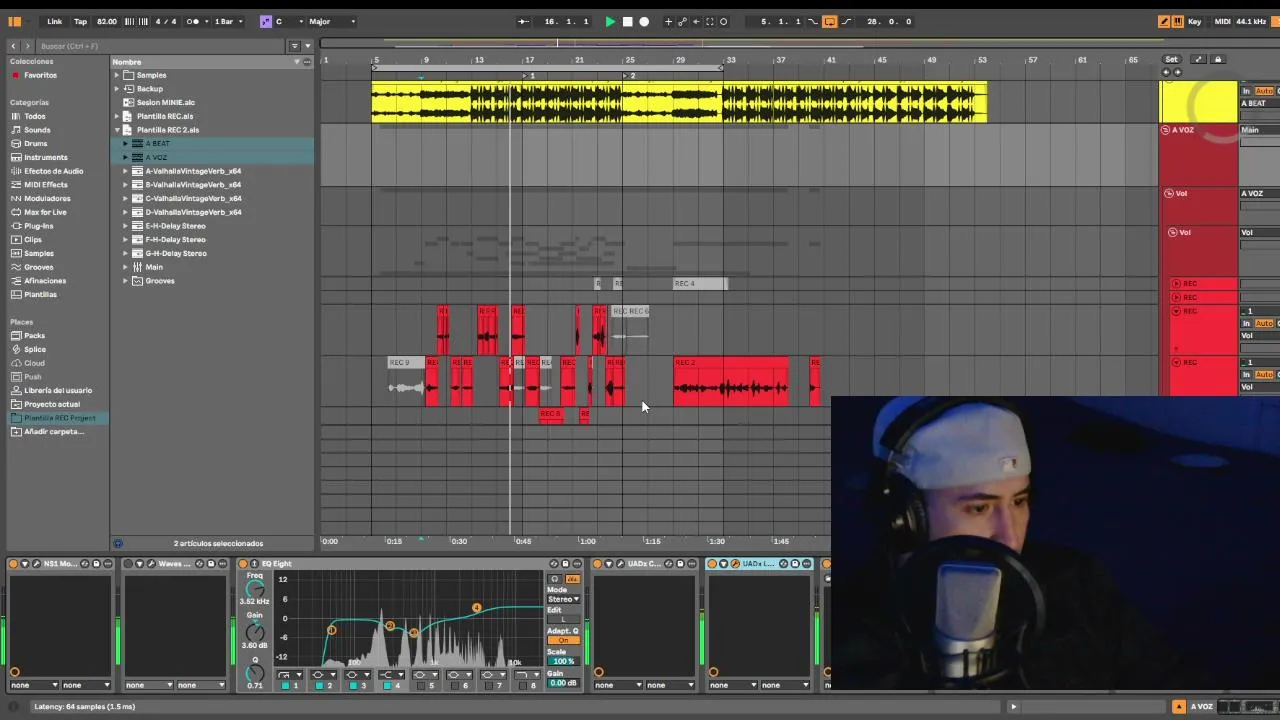The image size is (1280, 720).
Task: Expand A-ValhallaVintageVerb_x64 item
Action: coord(125,171)
